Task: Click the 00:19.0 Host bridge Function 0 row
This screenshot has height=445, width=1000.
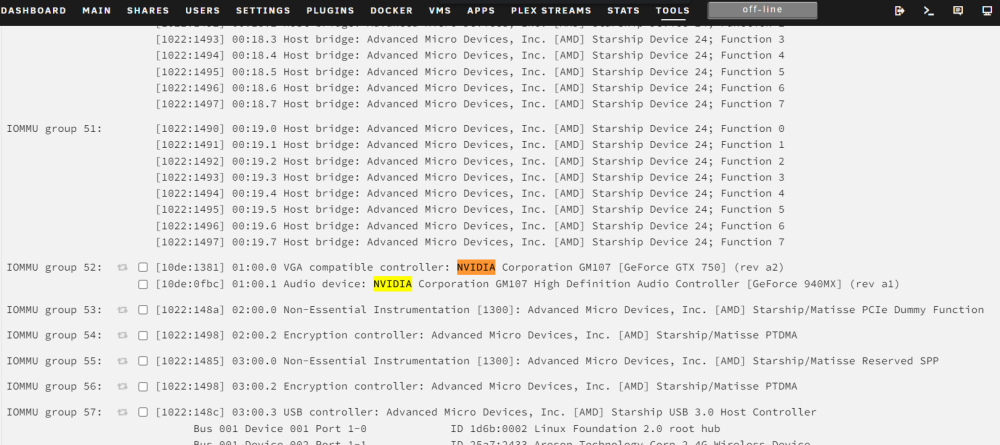Action: pos(470,129)
